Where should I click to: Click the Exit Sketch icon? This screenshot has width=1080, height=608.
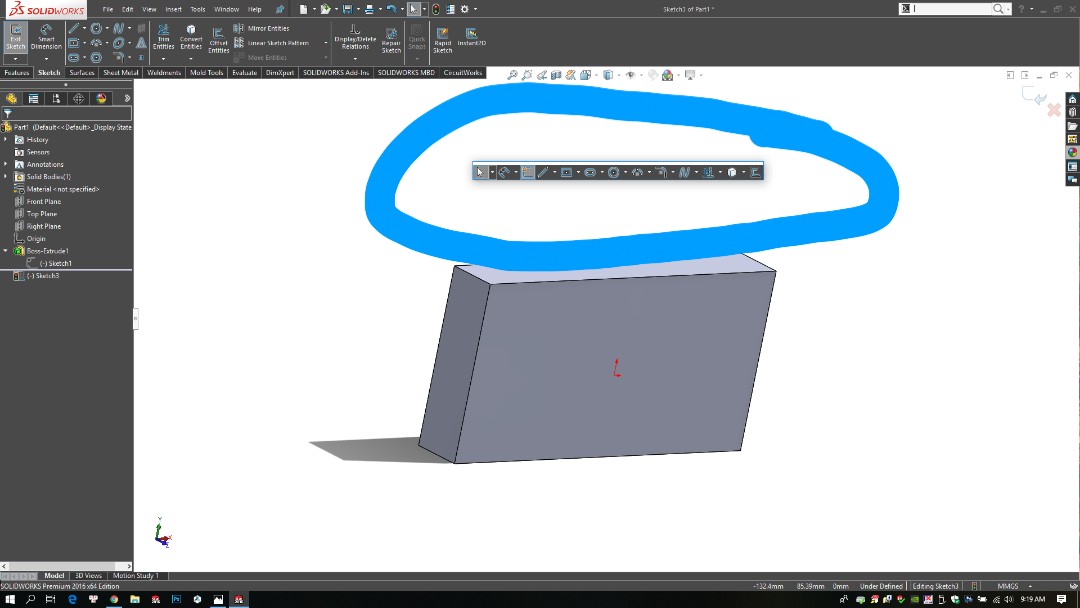click(14, 35)
